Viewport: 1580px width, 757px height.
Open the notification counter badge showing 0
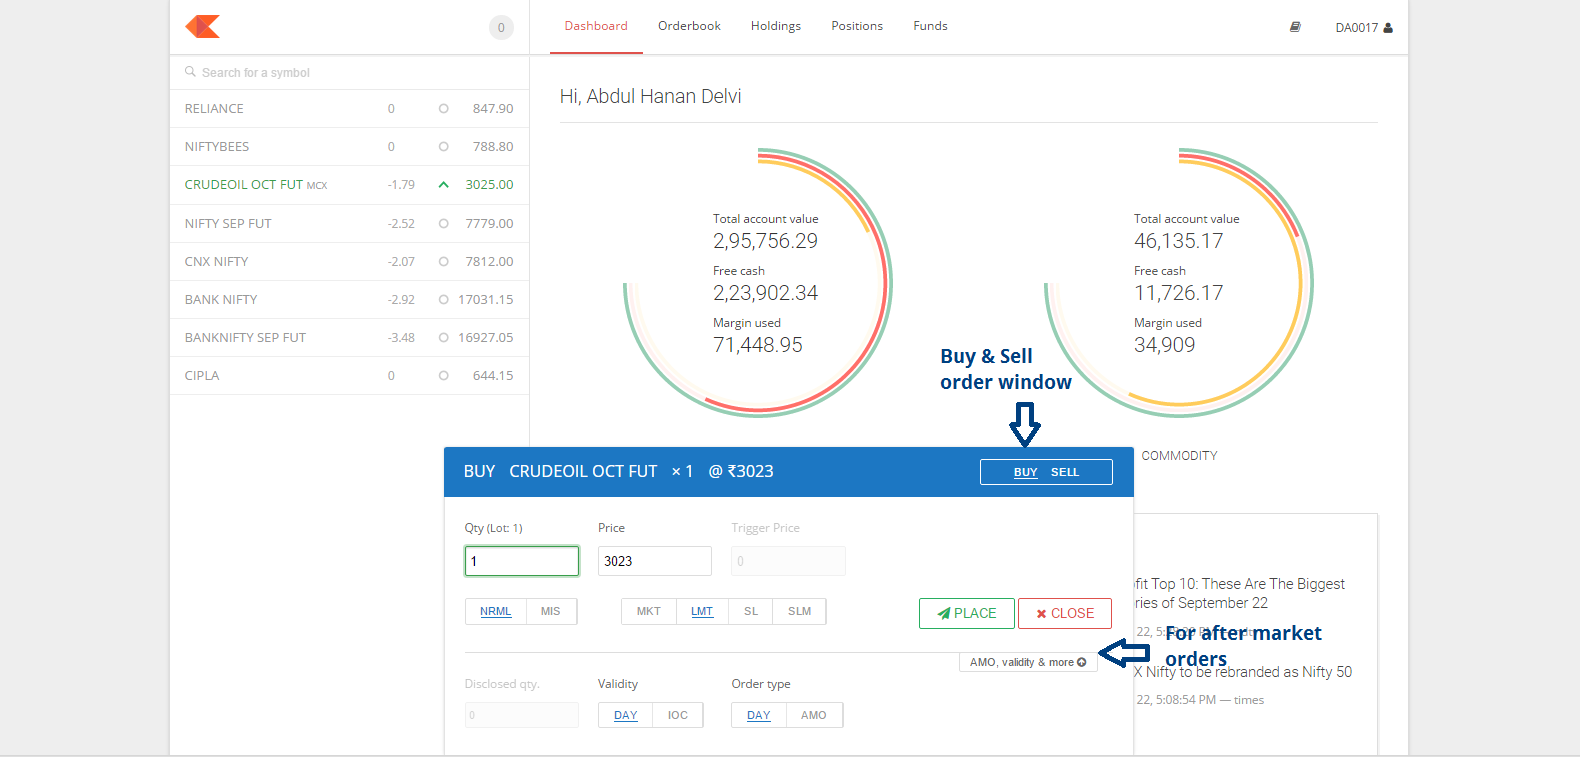[501, 28]
